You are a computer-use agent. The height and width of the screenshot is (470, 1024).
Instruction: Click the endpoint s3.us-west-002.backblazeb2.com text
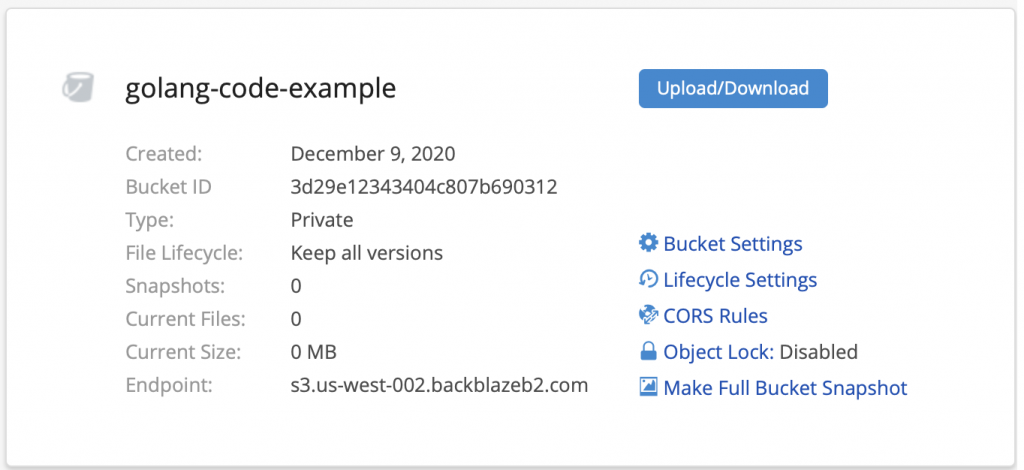pyautogui.click(x=440, y=385)
